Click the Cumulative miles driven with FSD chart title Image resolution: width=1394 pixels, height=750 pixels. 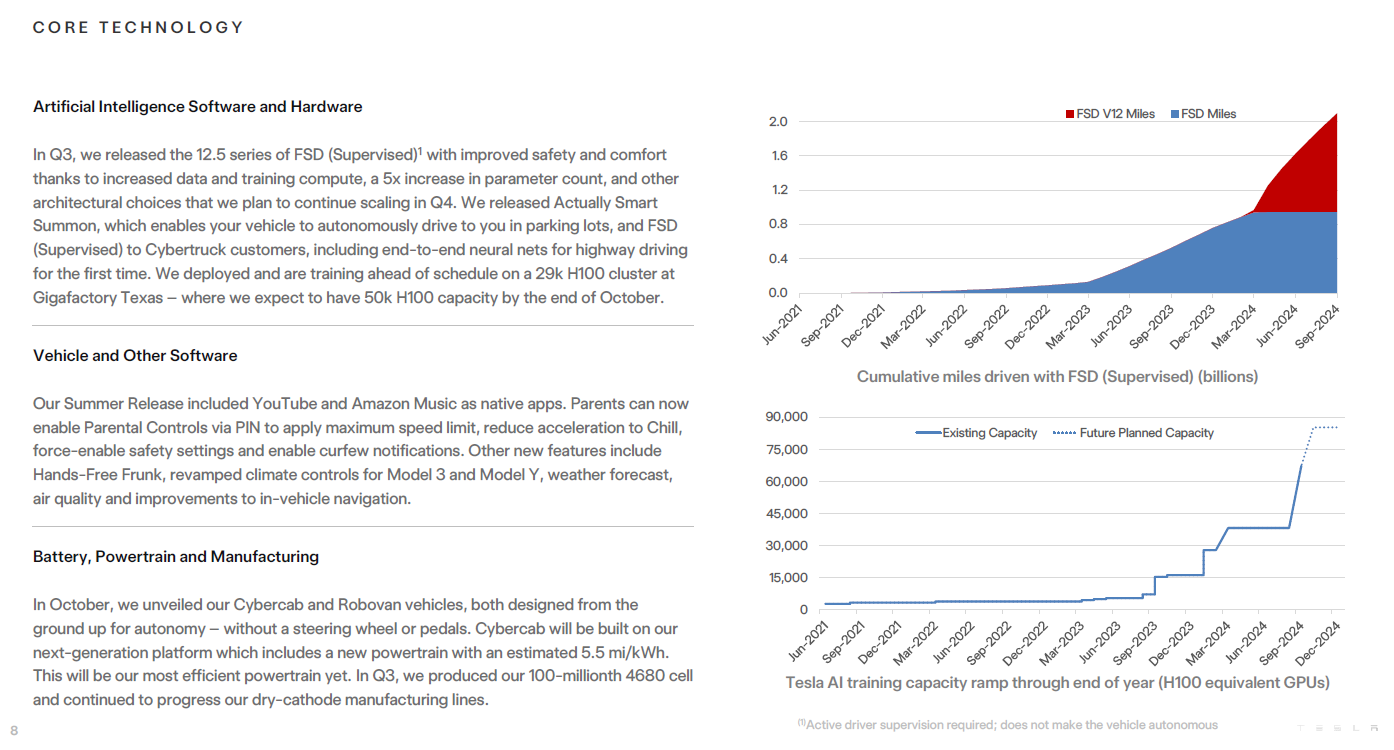click(x=1057, y=377)
